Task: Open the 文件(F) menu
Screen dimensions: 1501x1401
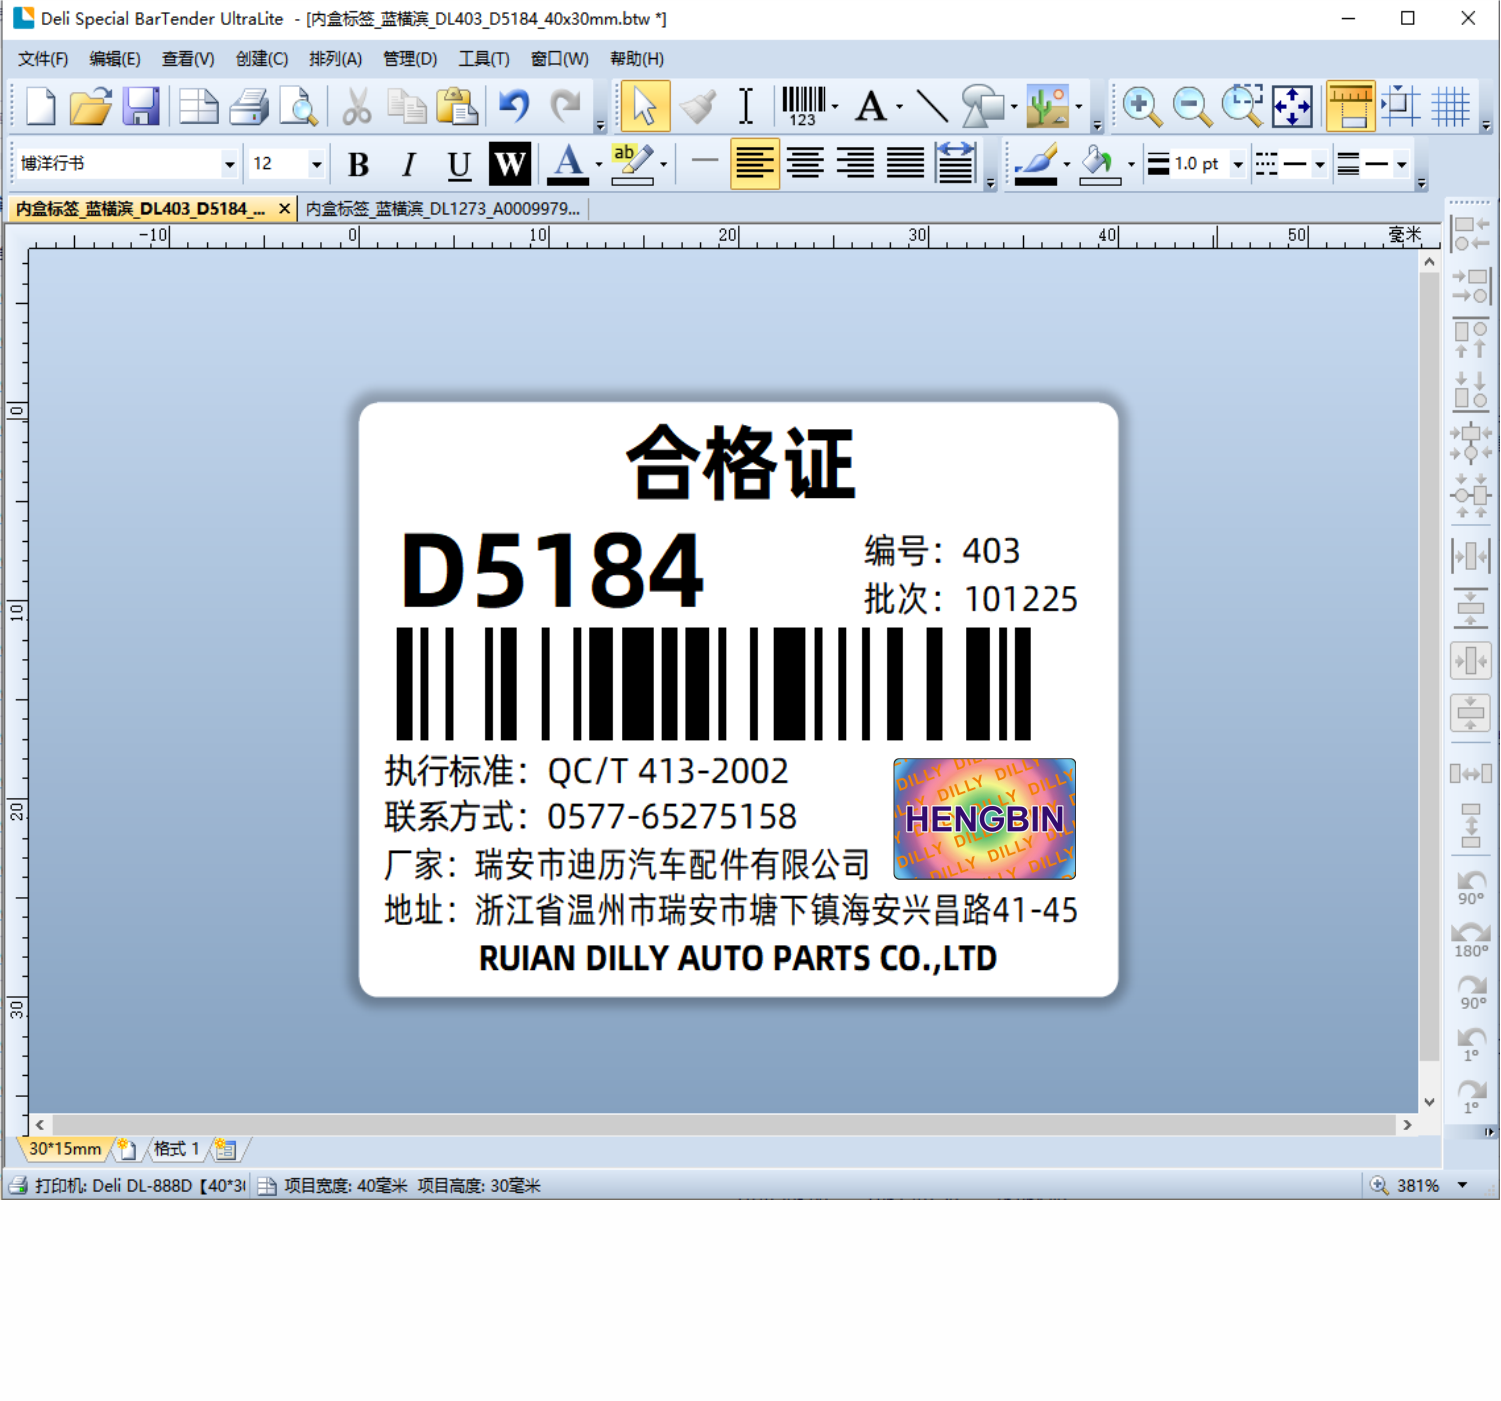Action: pos(43,59)
